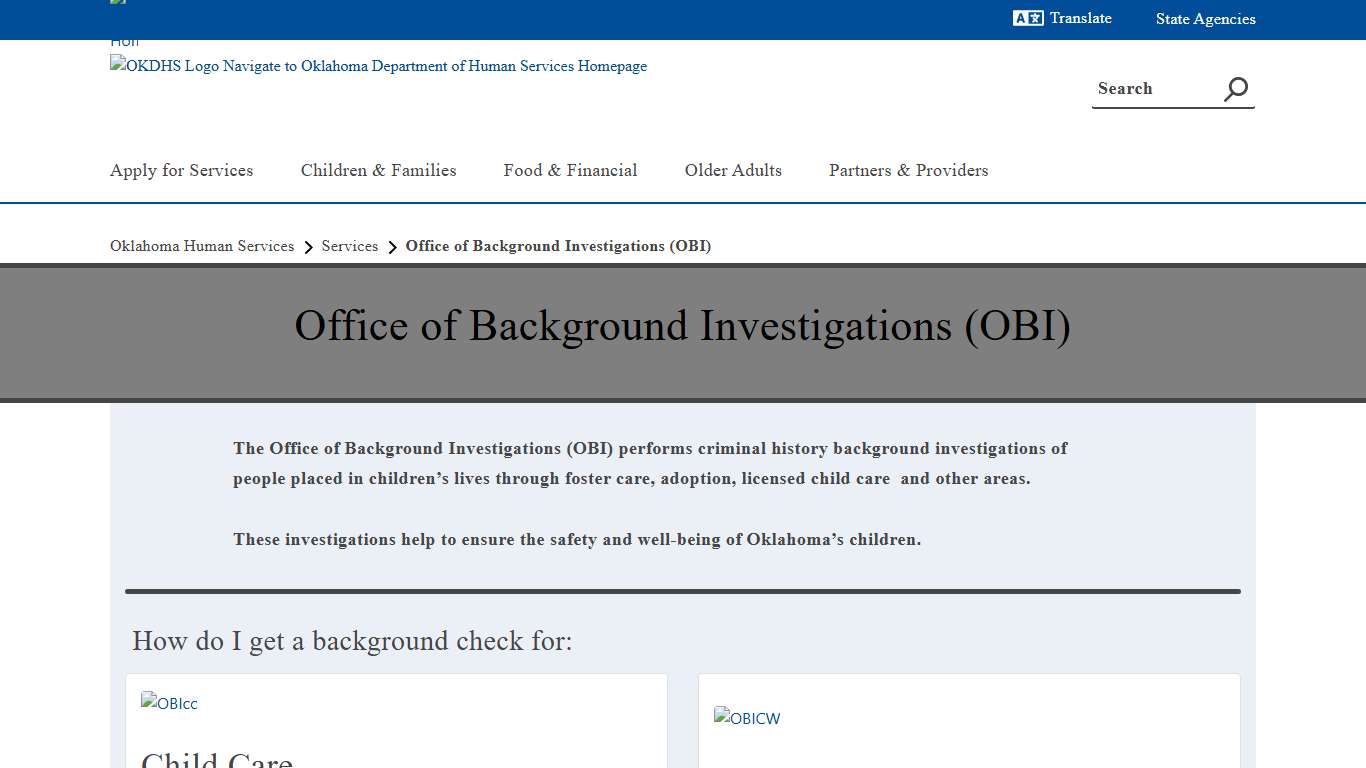Screen dimensions: 1366x768
Task: Select the Older Adults navigation item
Action: pyautogui.click(x=733, y=171)
